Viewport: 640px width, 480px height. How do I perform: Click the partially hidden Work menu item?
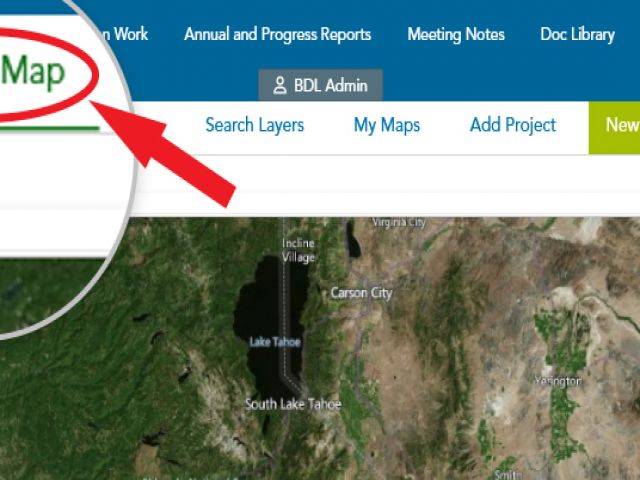coord(127,34)
